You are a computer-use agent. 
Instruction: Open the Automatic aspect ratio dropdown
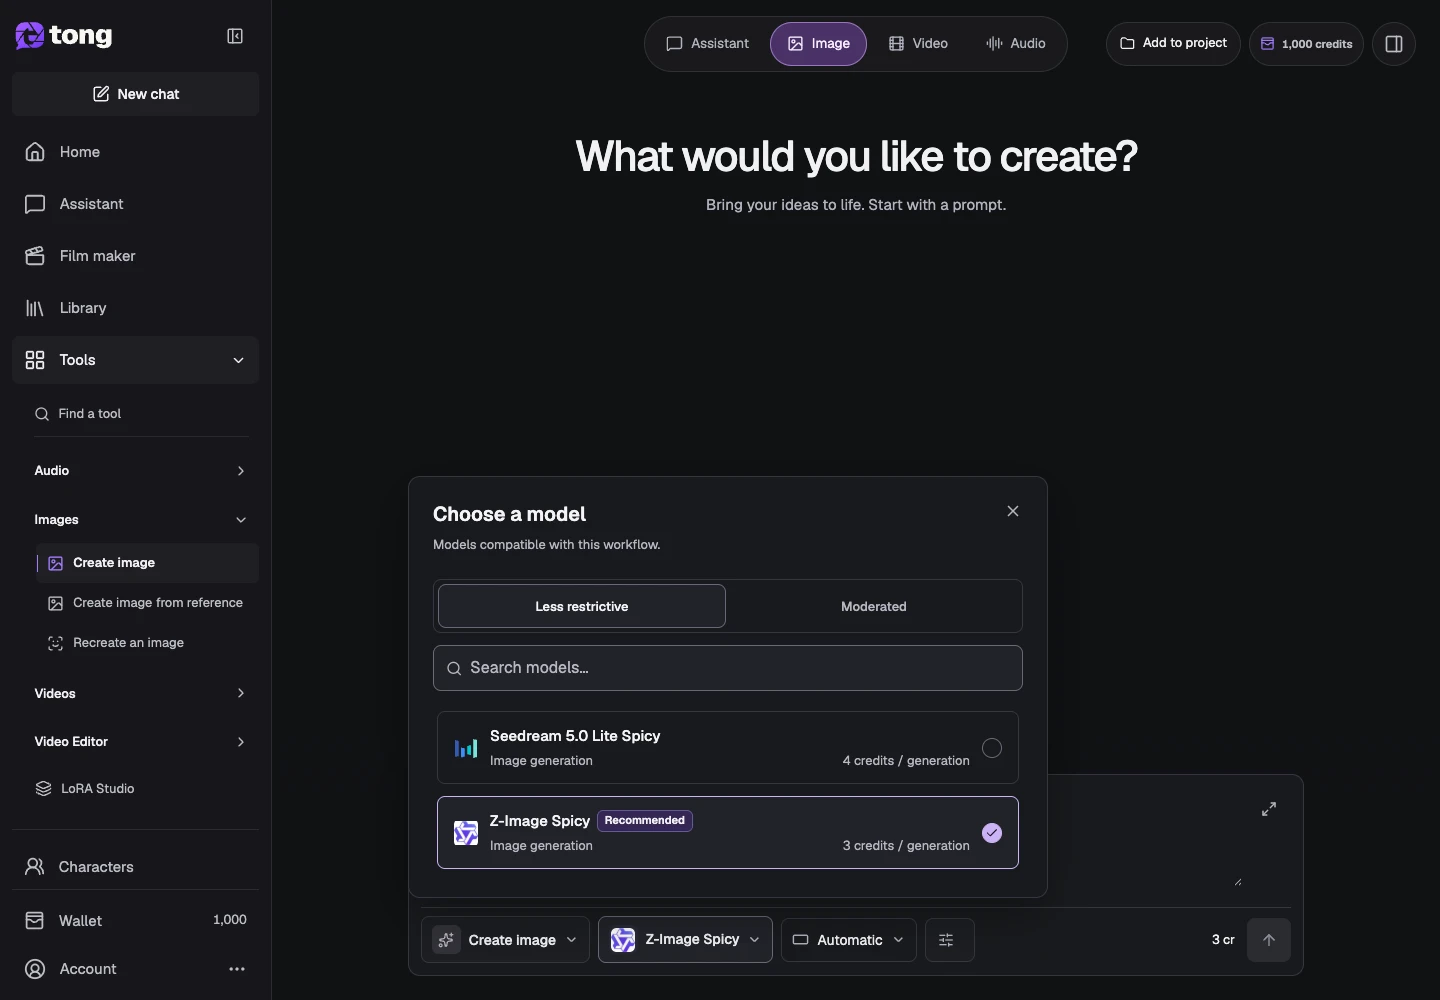point(848,940)
